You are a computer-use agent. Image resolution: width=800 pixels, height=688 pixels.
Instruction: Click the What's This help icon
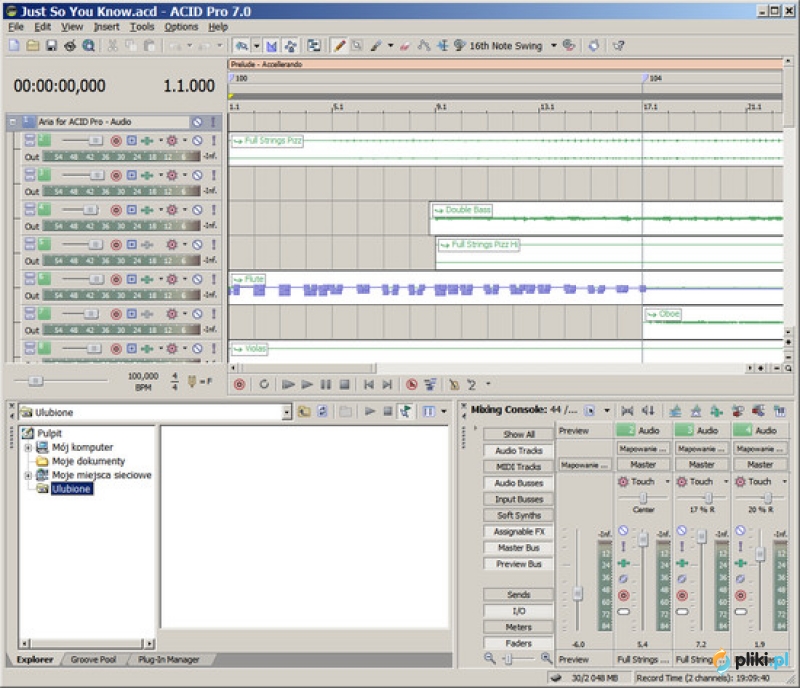click(618, 45)
